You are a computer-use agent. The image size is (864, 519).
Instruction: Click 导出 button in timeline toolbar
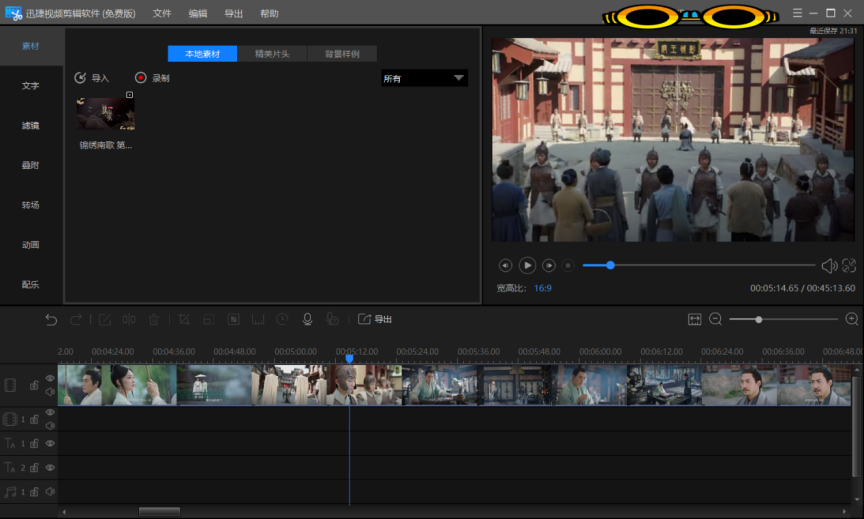[375, 320]
